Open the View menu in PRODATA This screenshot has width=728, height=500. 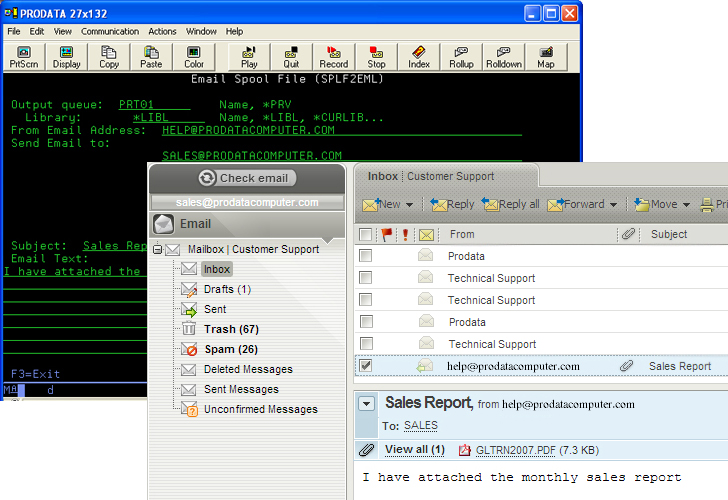click(63, 32)
